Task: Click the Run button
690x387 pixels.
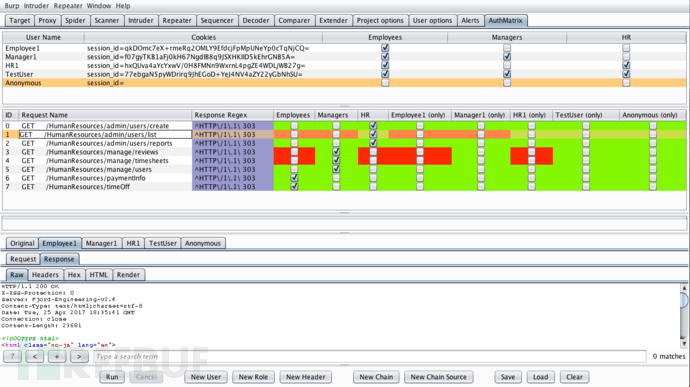Action: 112,377
